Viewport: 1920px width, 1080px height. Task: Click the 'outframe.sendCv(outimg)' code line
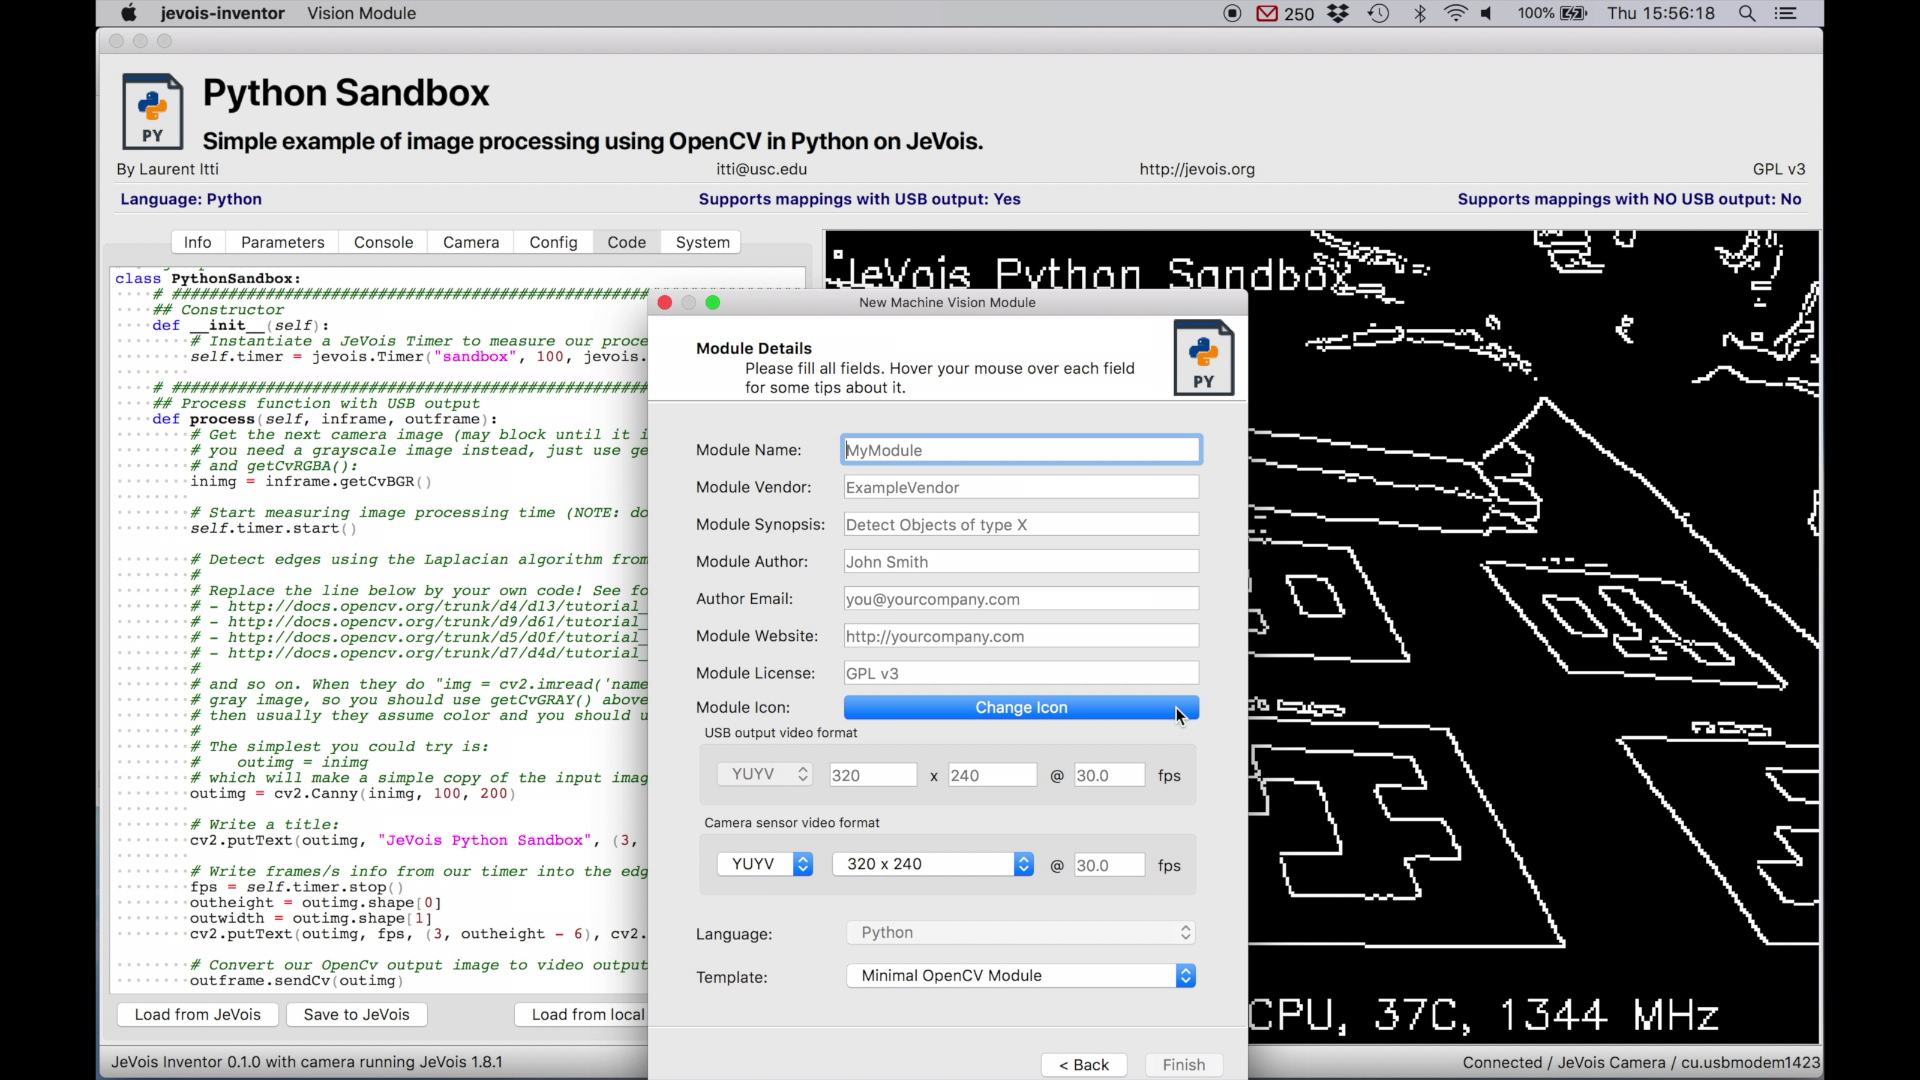click(x=297, y=980)
